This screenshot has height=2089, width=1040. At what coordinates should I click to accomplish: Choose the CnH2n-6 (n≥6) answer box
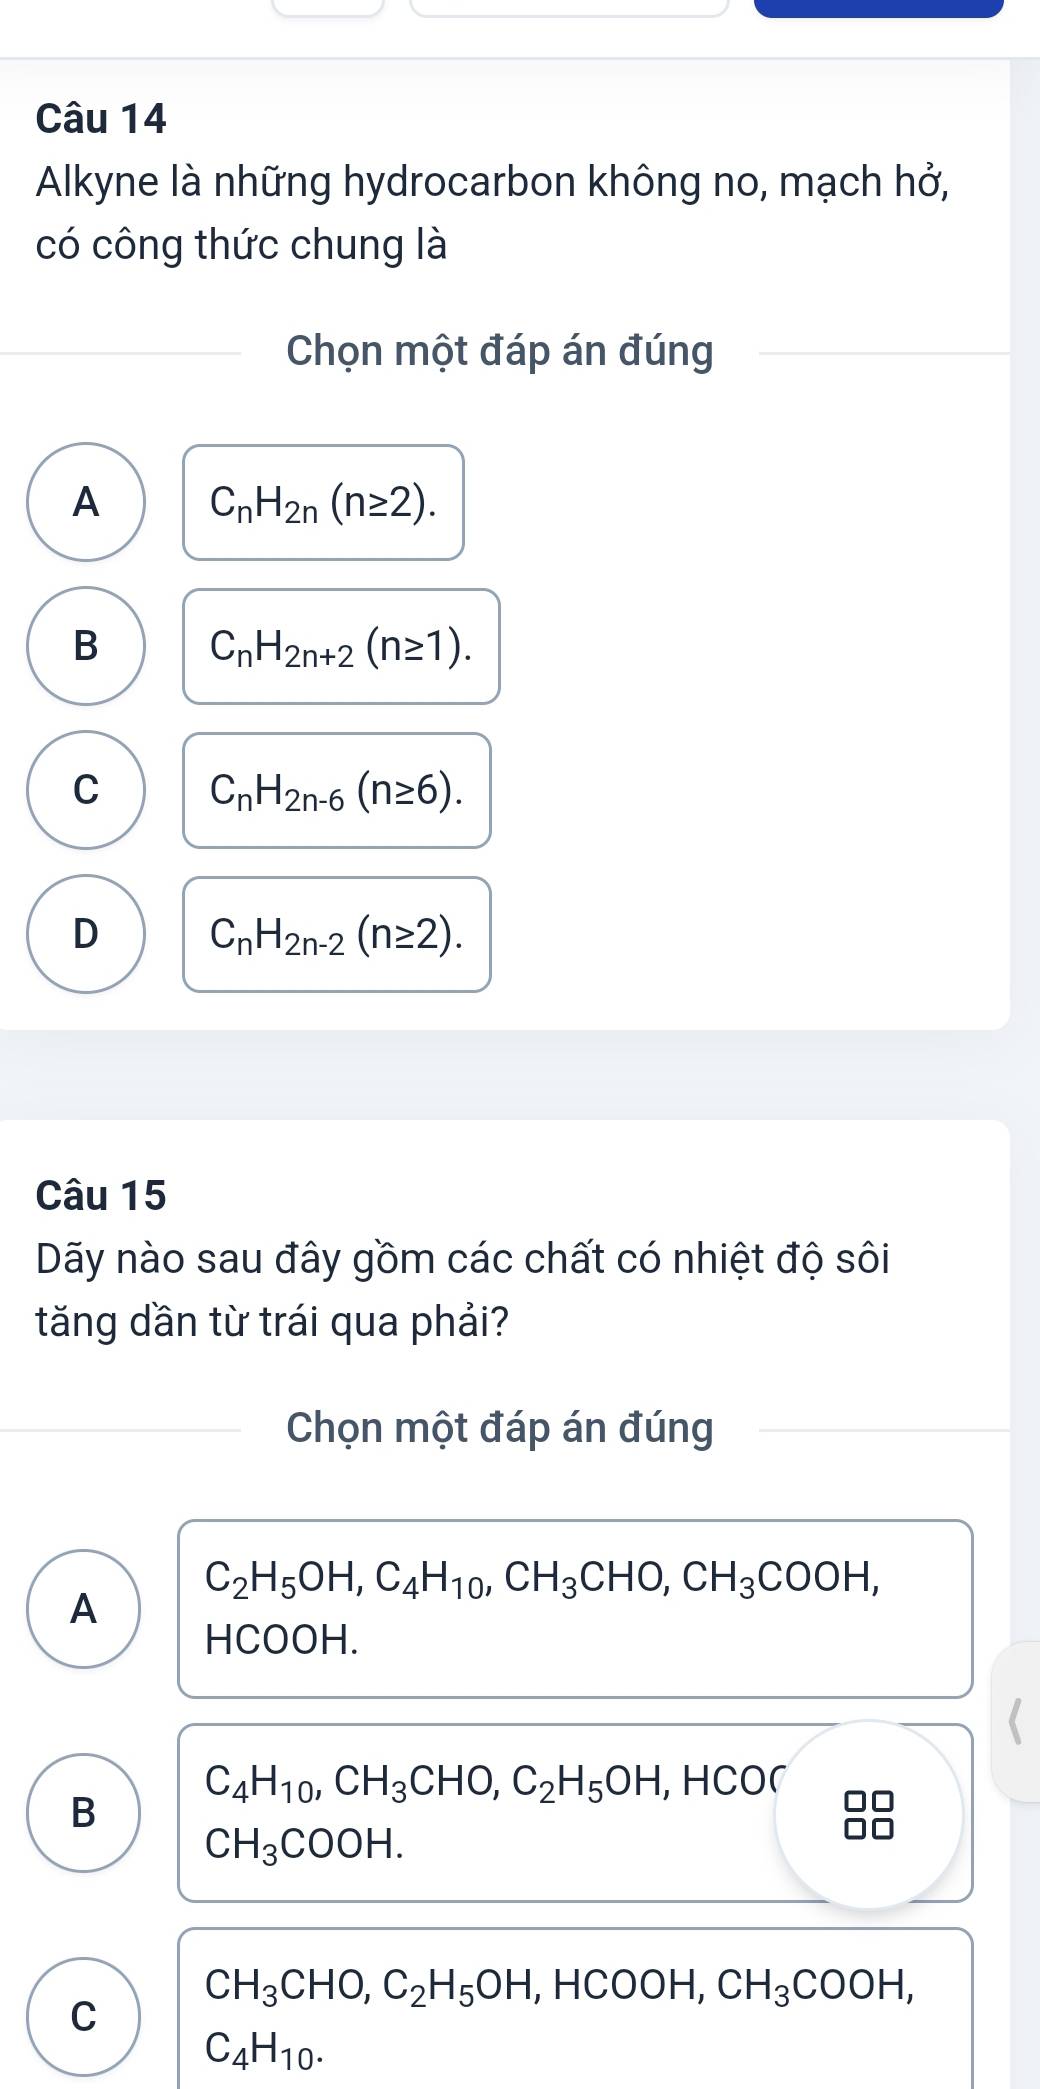click(337, 790)
